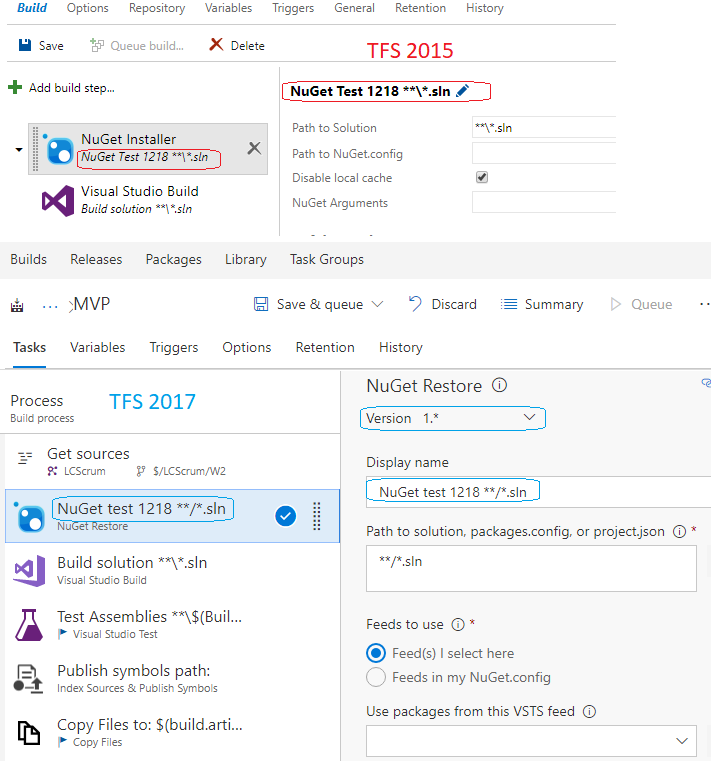Click the Discard undo arrow icon

(x=415, y=304)
